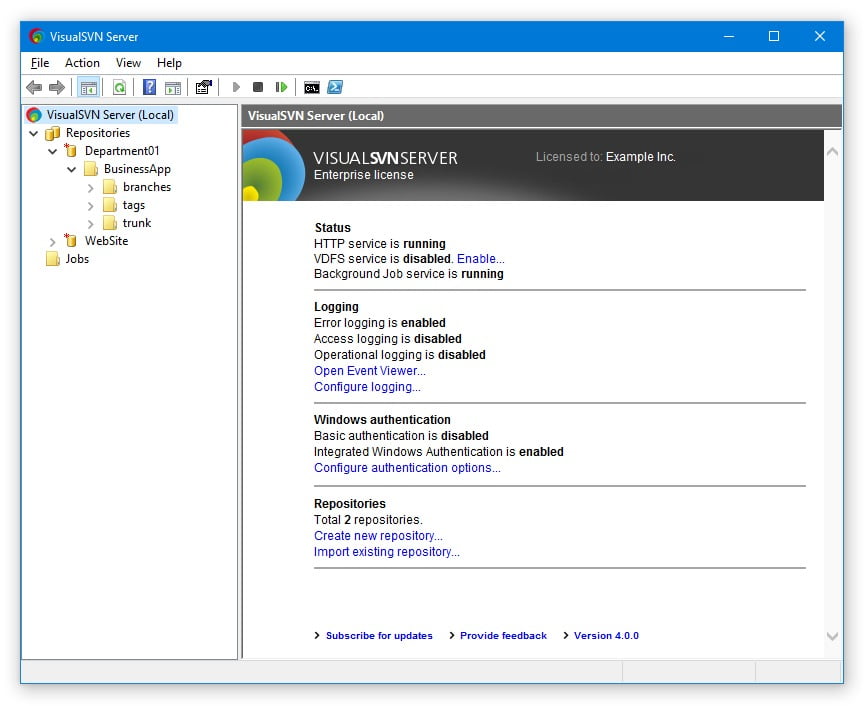The width and height of the screenshot is (864, 706).
Task: Open Help via the question mark icon
Action: pos(149,87)
